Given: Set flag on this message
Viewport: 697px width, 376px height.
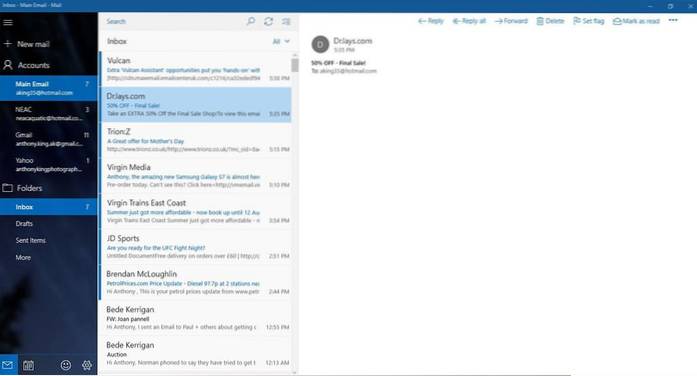Looking at the screenshot, I should (x=589, y=21).
